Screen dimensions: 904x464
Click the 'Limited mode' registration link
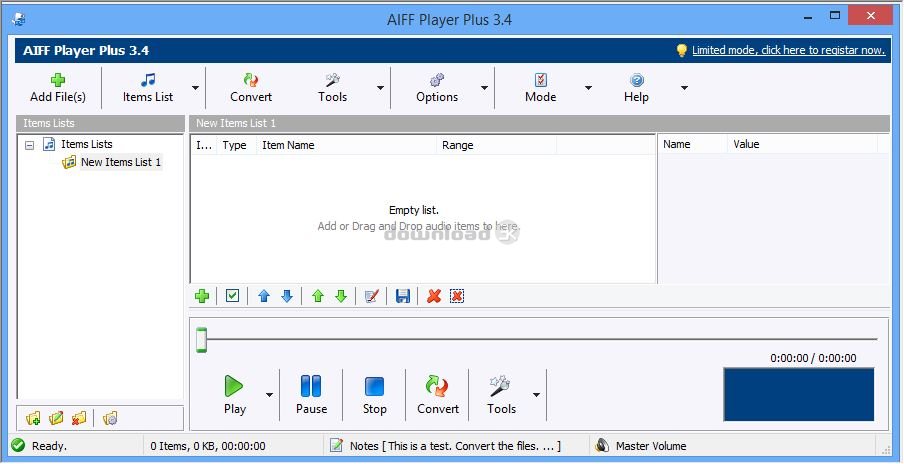pyautogui.click(x=788, y=50)
